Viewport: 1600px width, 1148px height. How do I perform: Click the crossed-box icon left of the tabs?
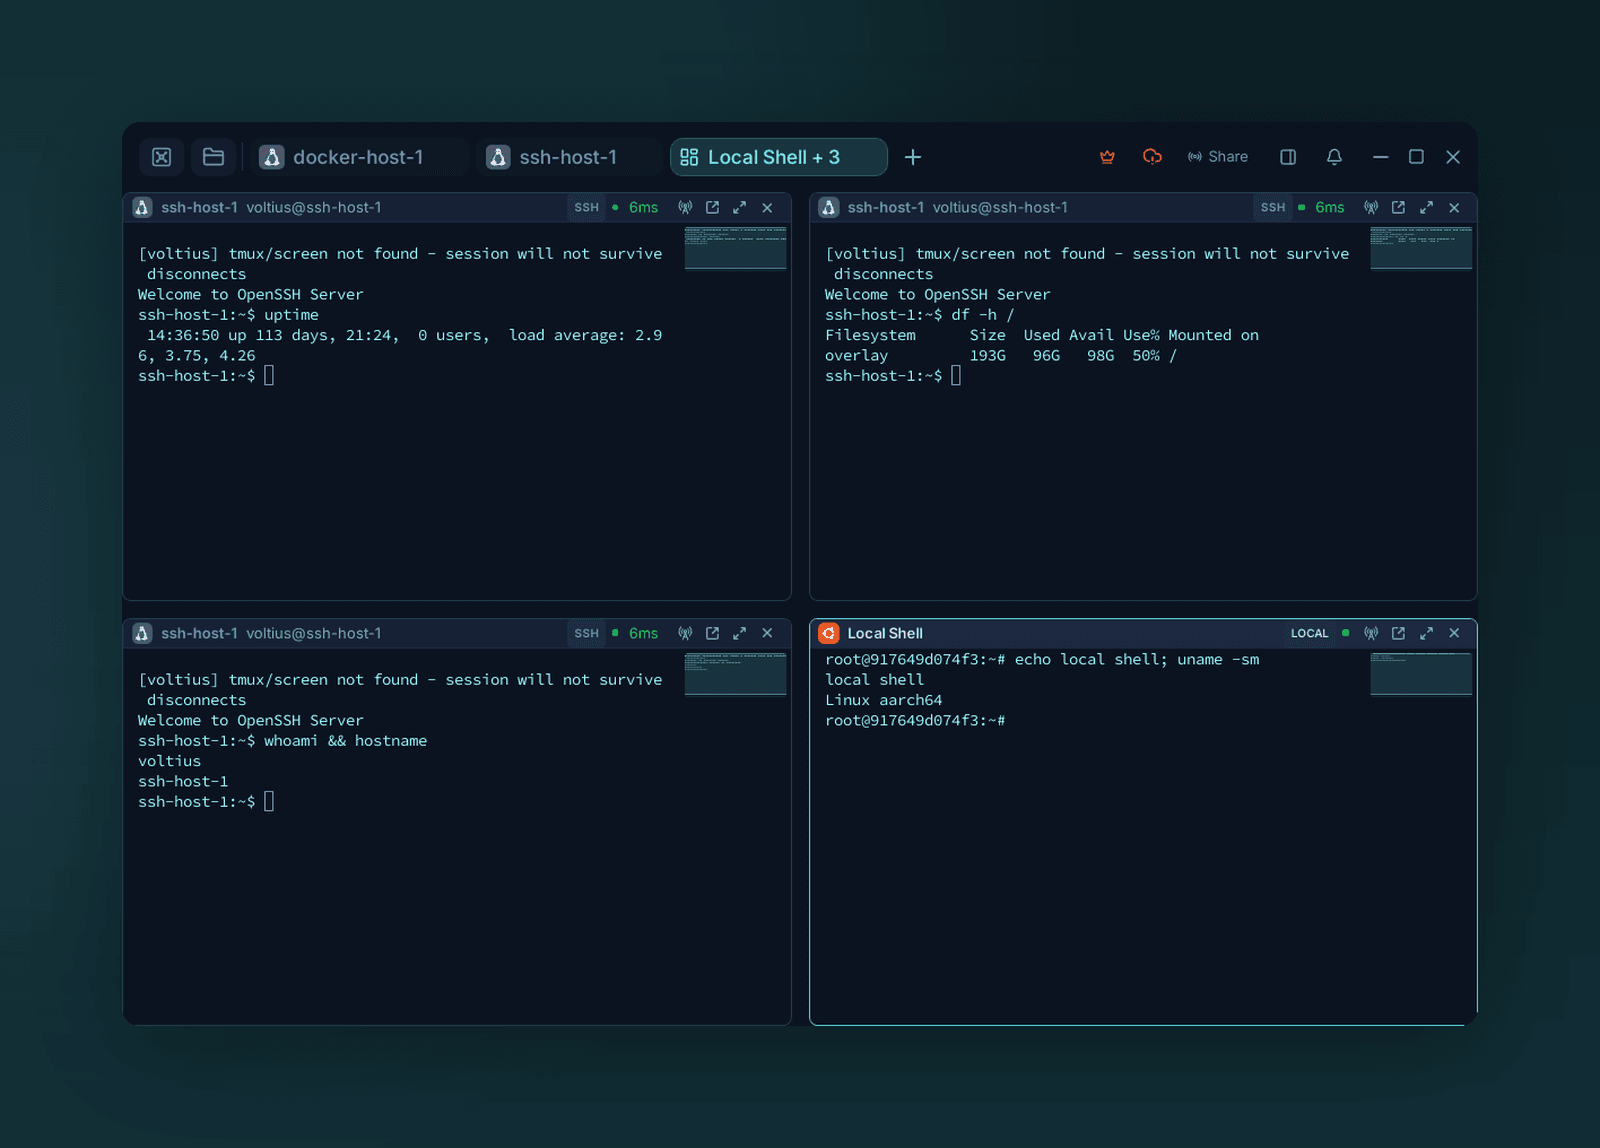pyautogui.click(x=162, y=157)
